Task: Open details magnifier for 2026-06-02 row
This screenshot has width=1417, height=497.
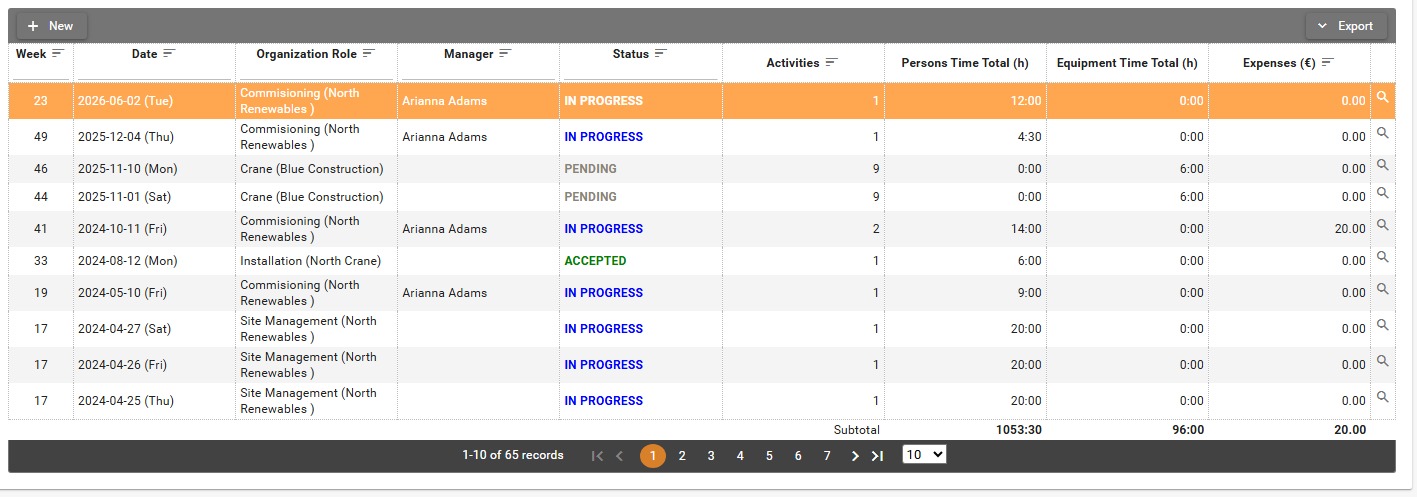Action: [1383, 97]
